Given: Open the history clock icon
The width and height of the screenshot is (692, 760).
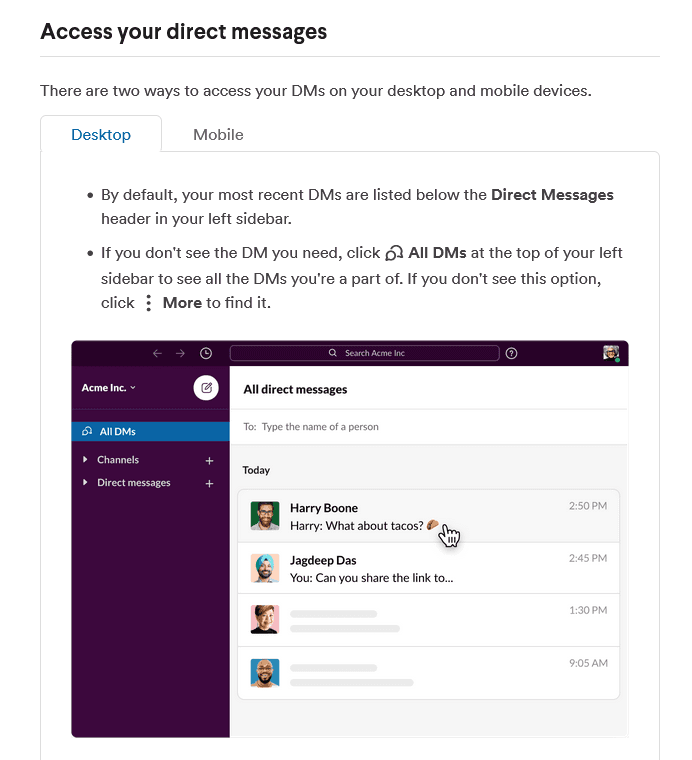Looking at the screenshot, I should (206, 353).
